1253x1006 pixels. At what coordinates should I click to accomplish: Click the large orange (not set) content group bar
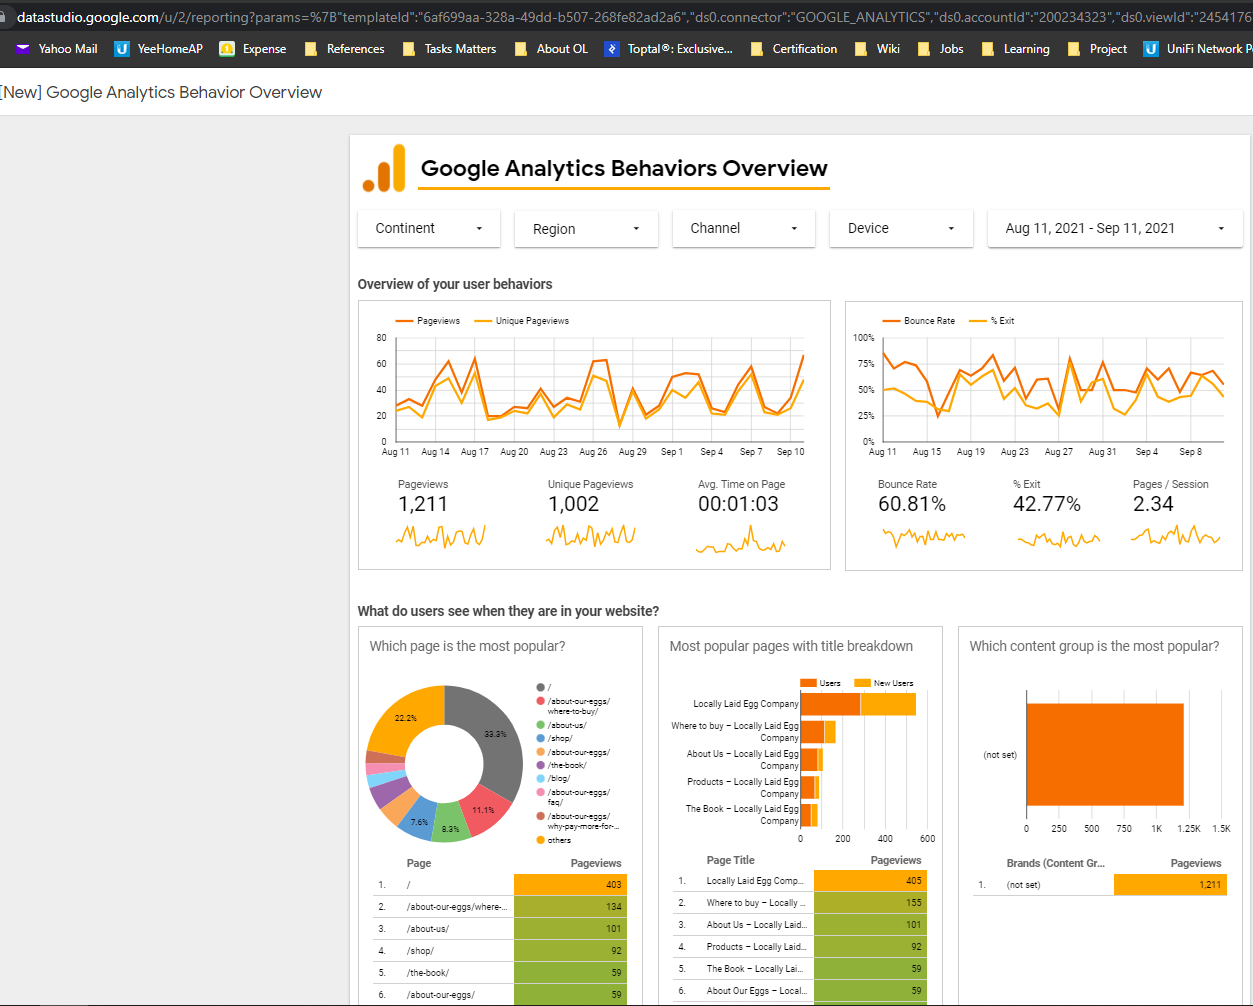pyautogui.click(x=1105, y=754)
